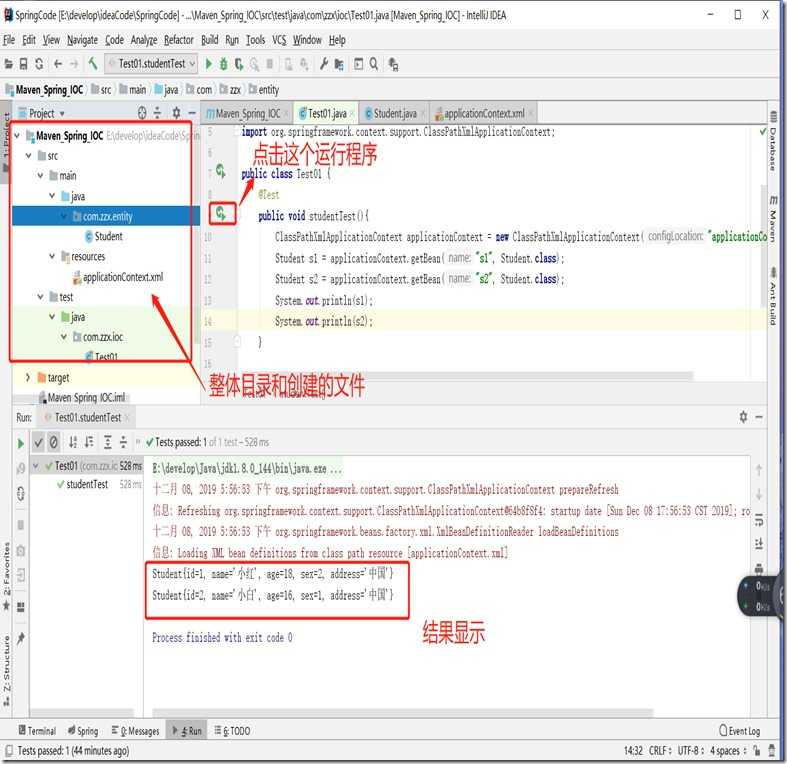Collapse all test results icon
The height and width of the screenshot is (764, 787).
pyautogui.click(x=123, y=442)
